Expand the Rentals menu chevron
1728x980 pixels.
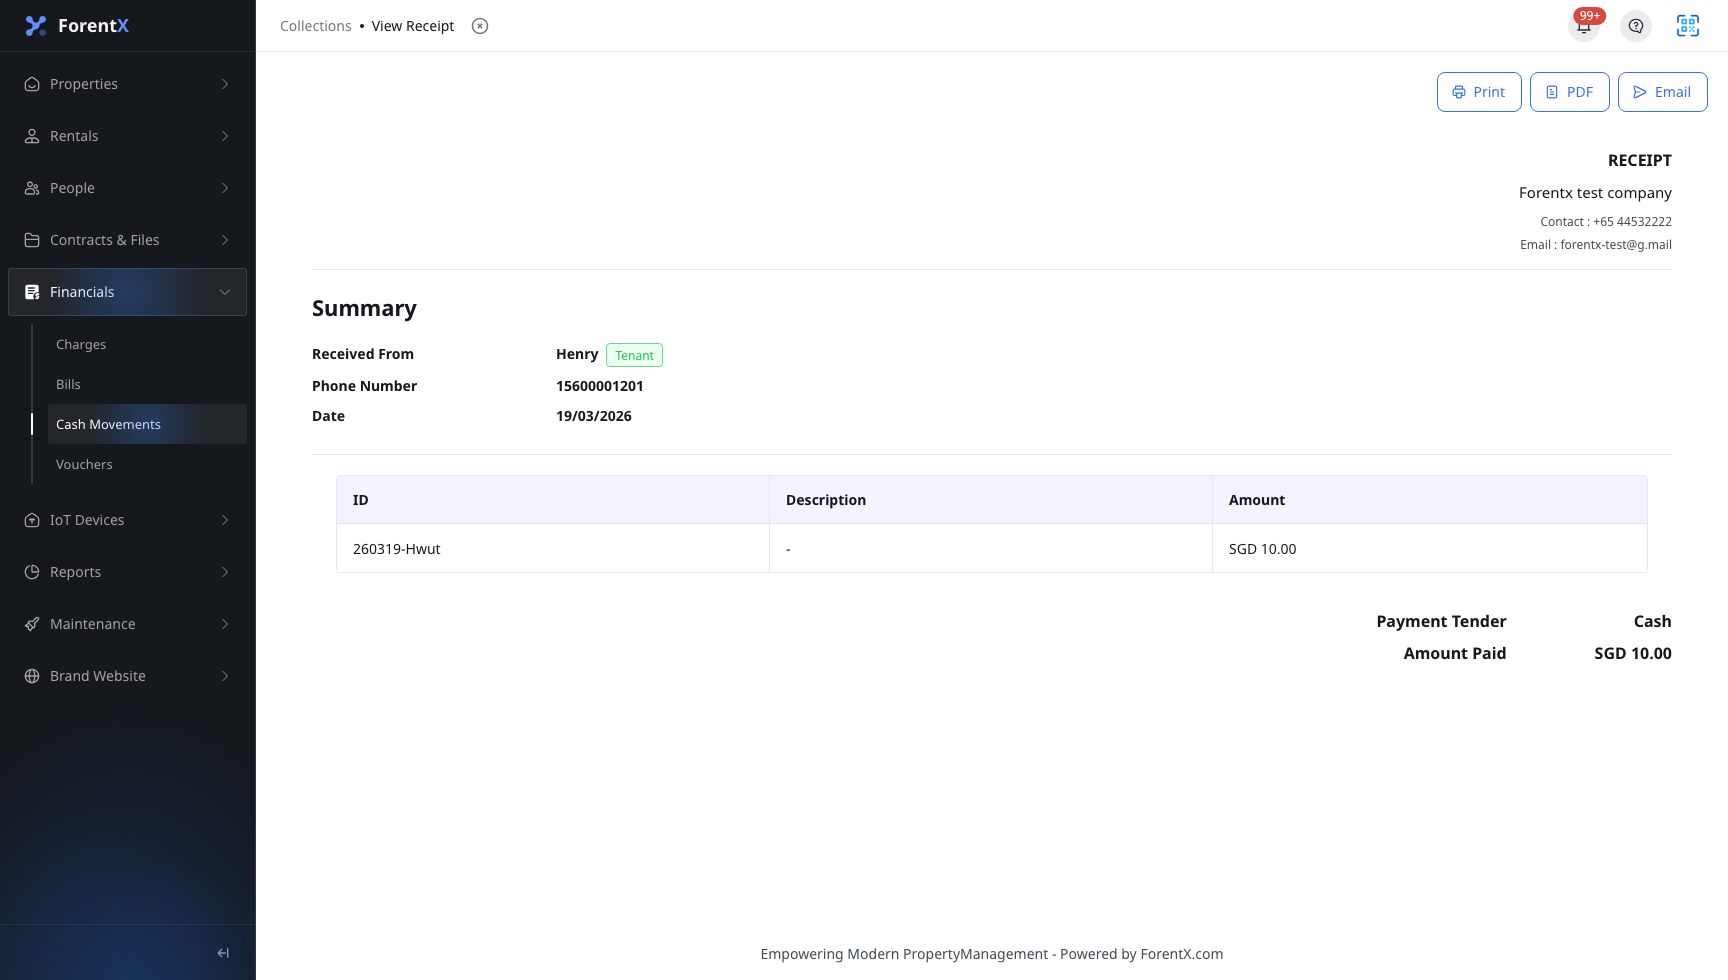(x=225, y=136)
